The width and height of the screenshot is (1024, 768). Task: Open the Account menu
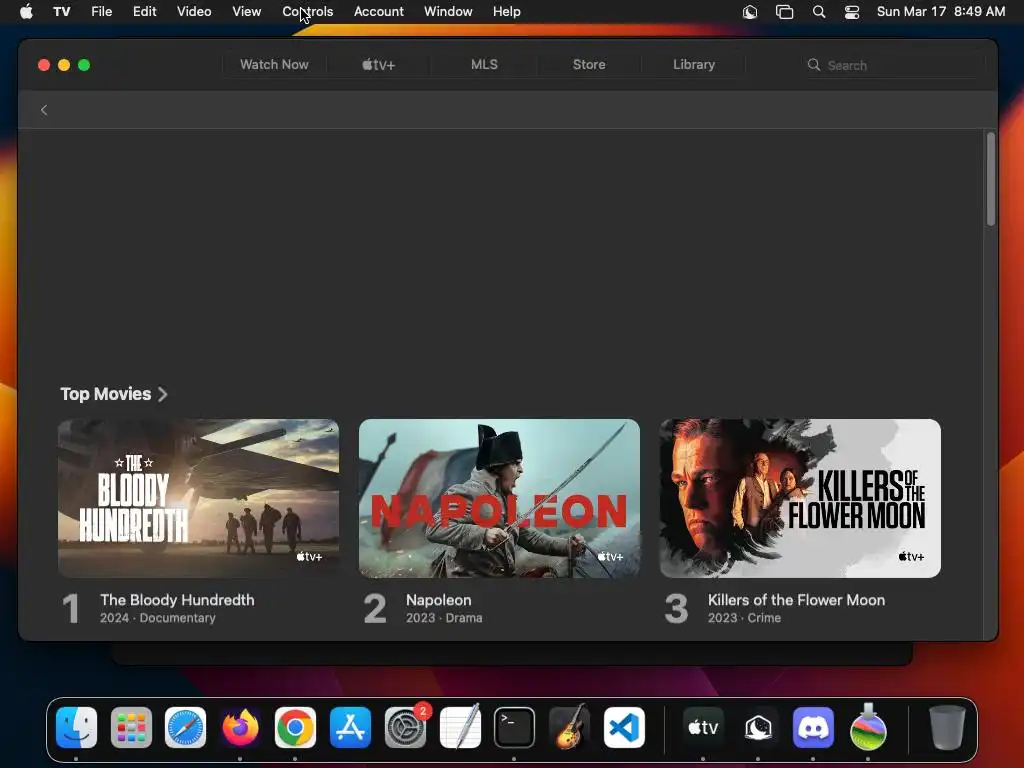coord(379,12)
